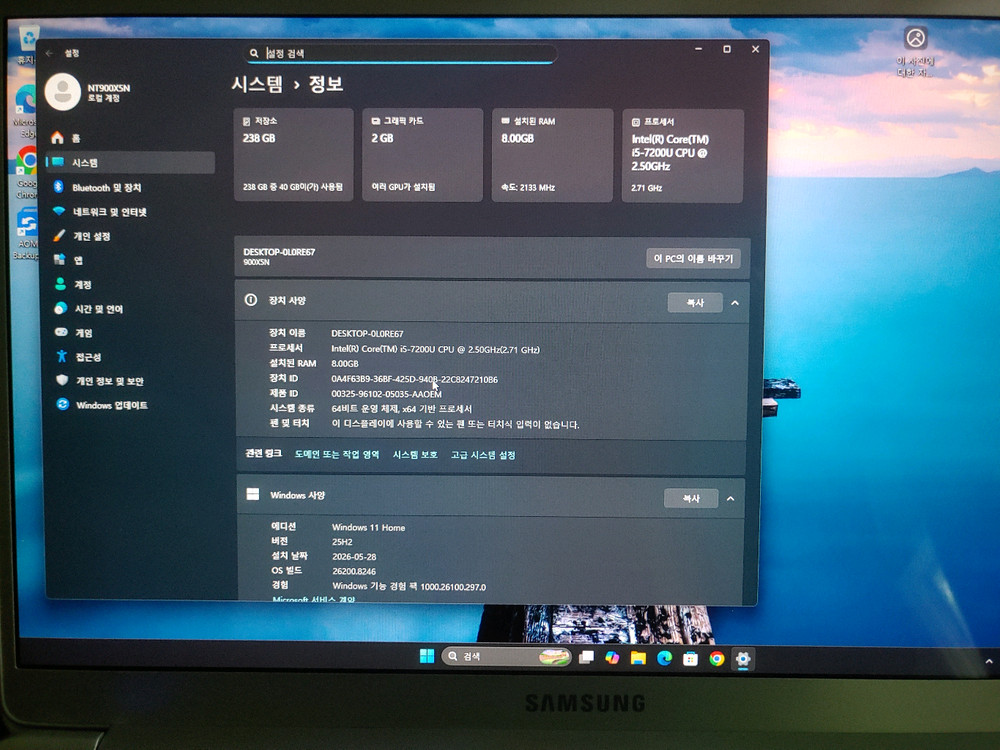
Task: Open 게임 settings category
Action: coord(130,333)
